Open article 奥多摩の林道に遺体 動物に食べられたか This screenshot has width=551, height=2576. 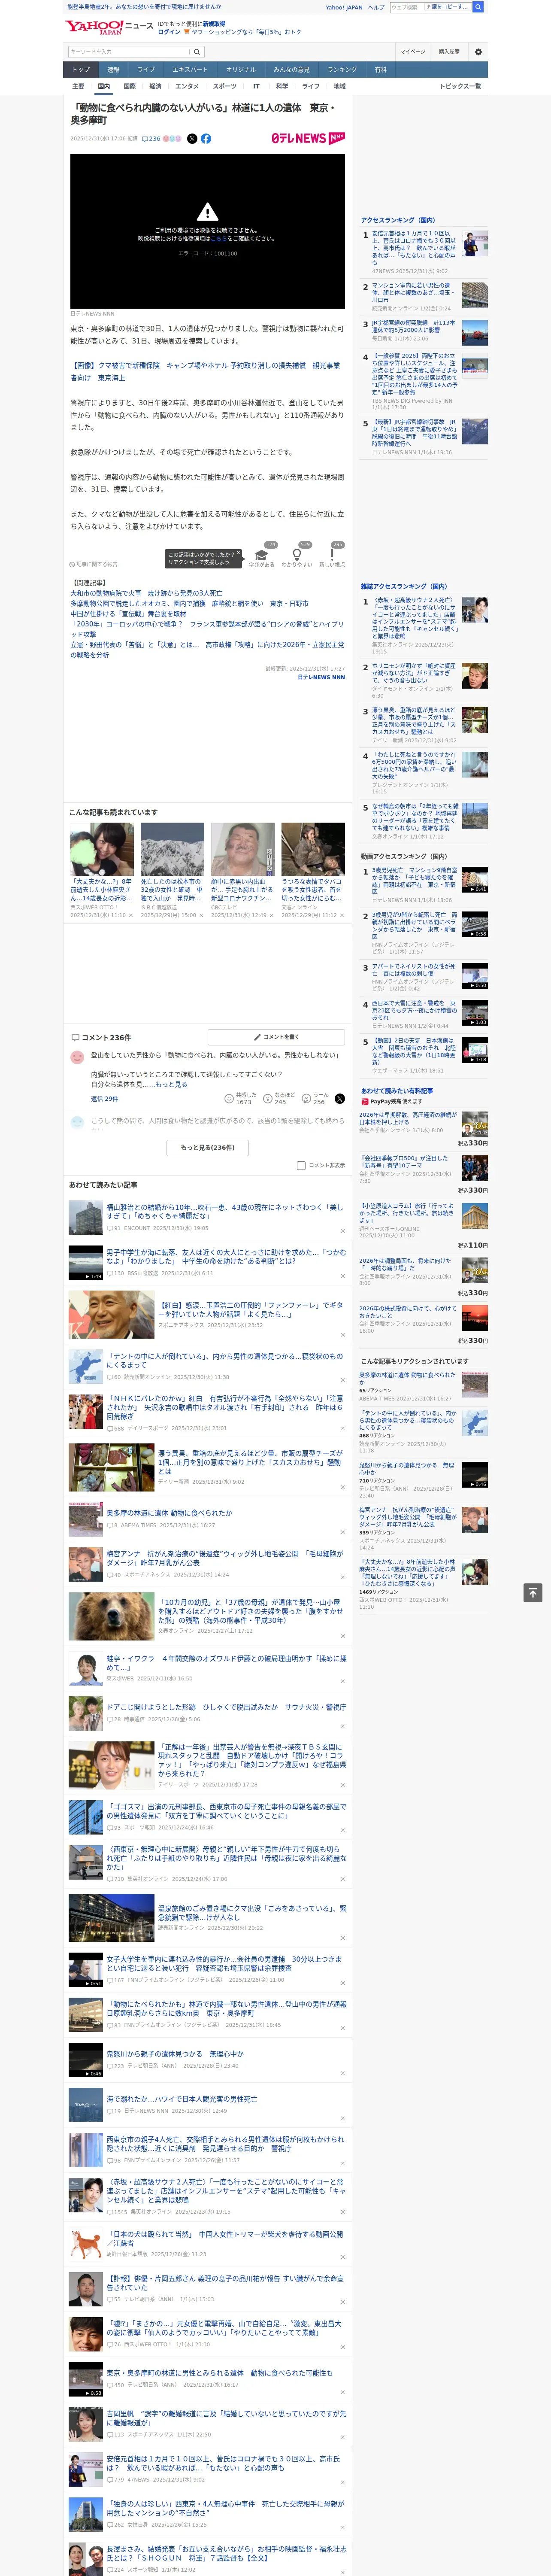[169, 1513]
